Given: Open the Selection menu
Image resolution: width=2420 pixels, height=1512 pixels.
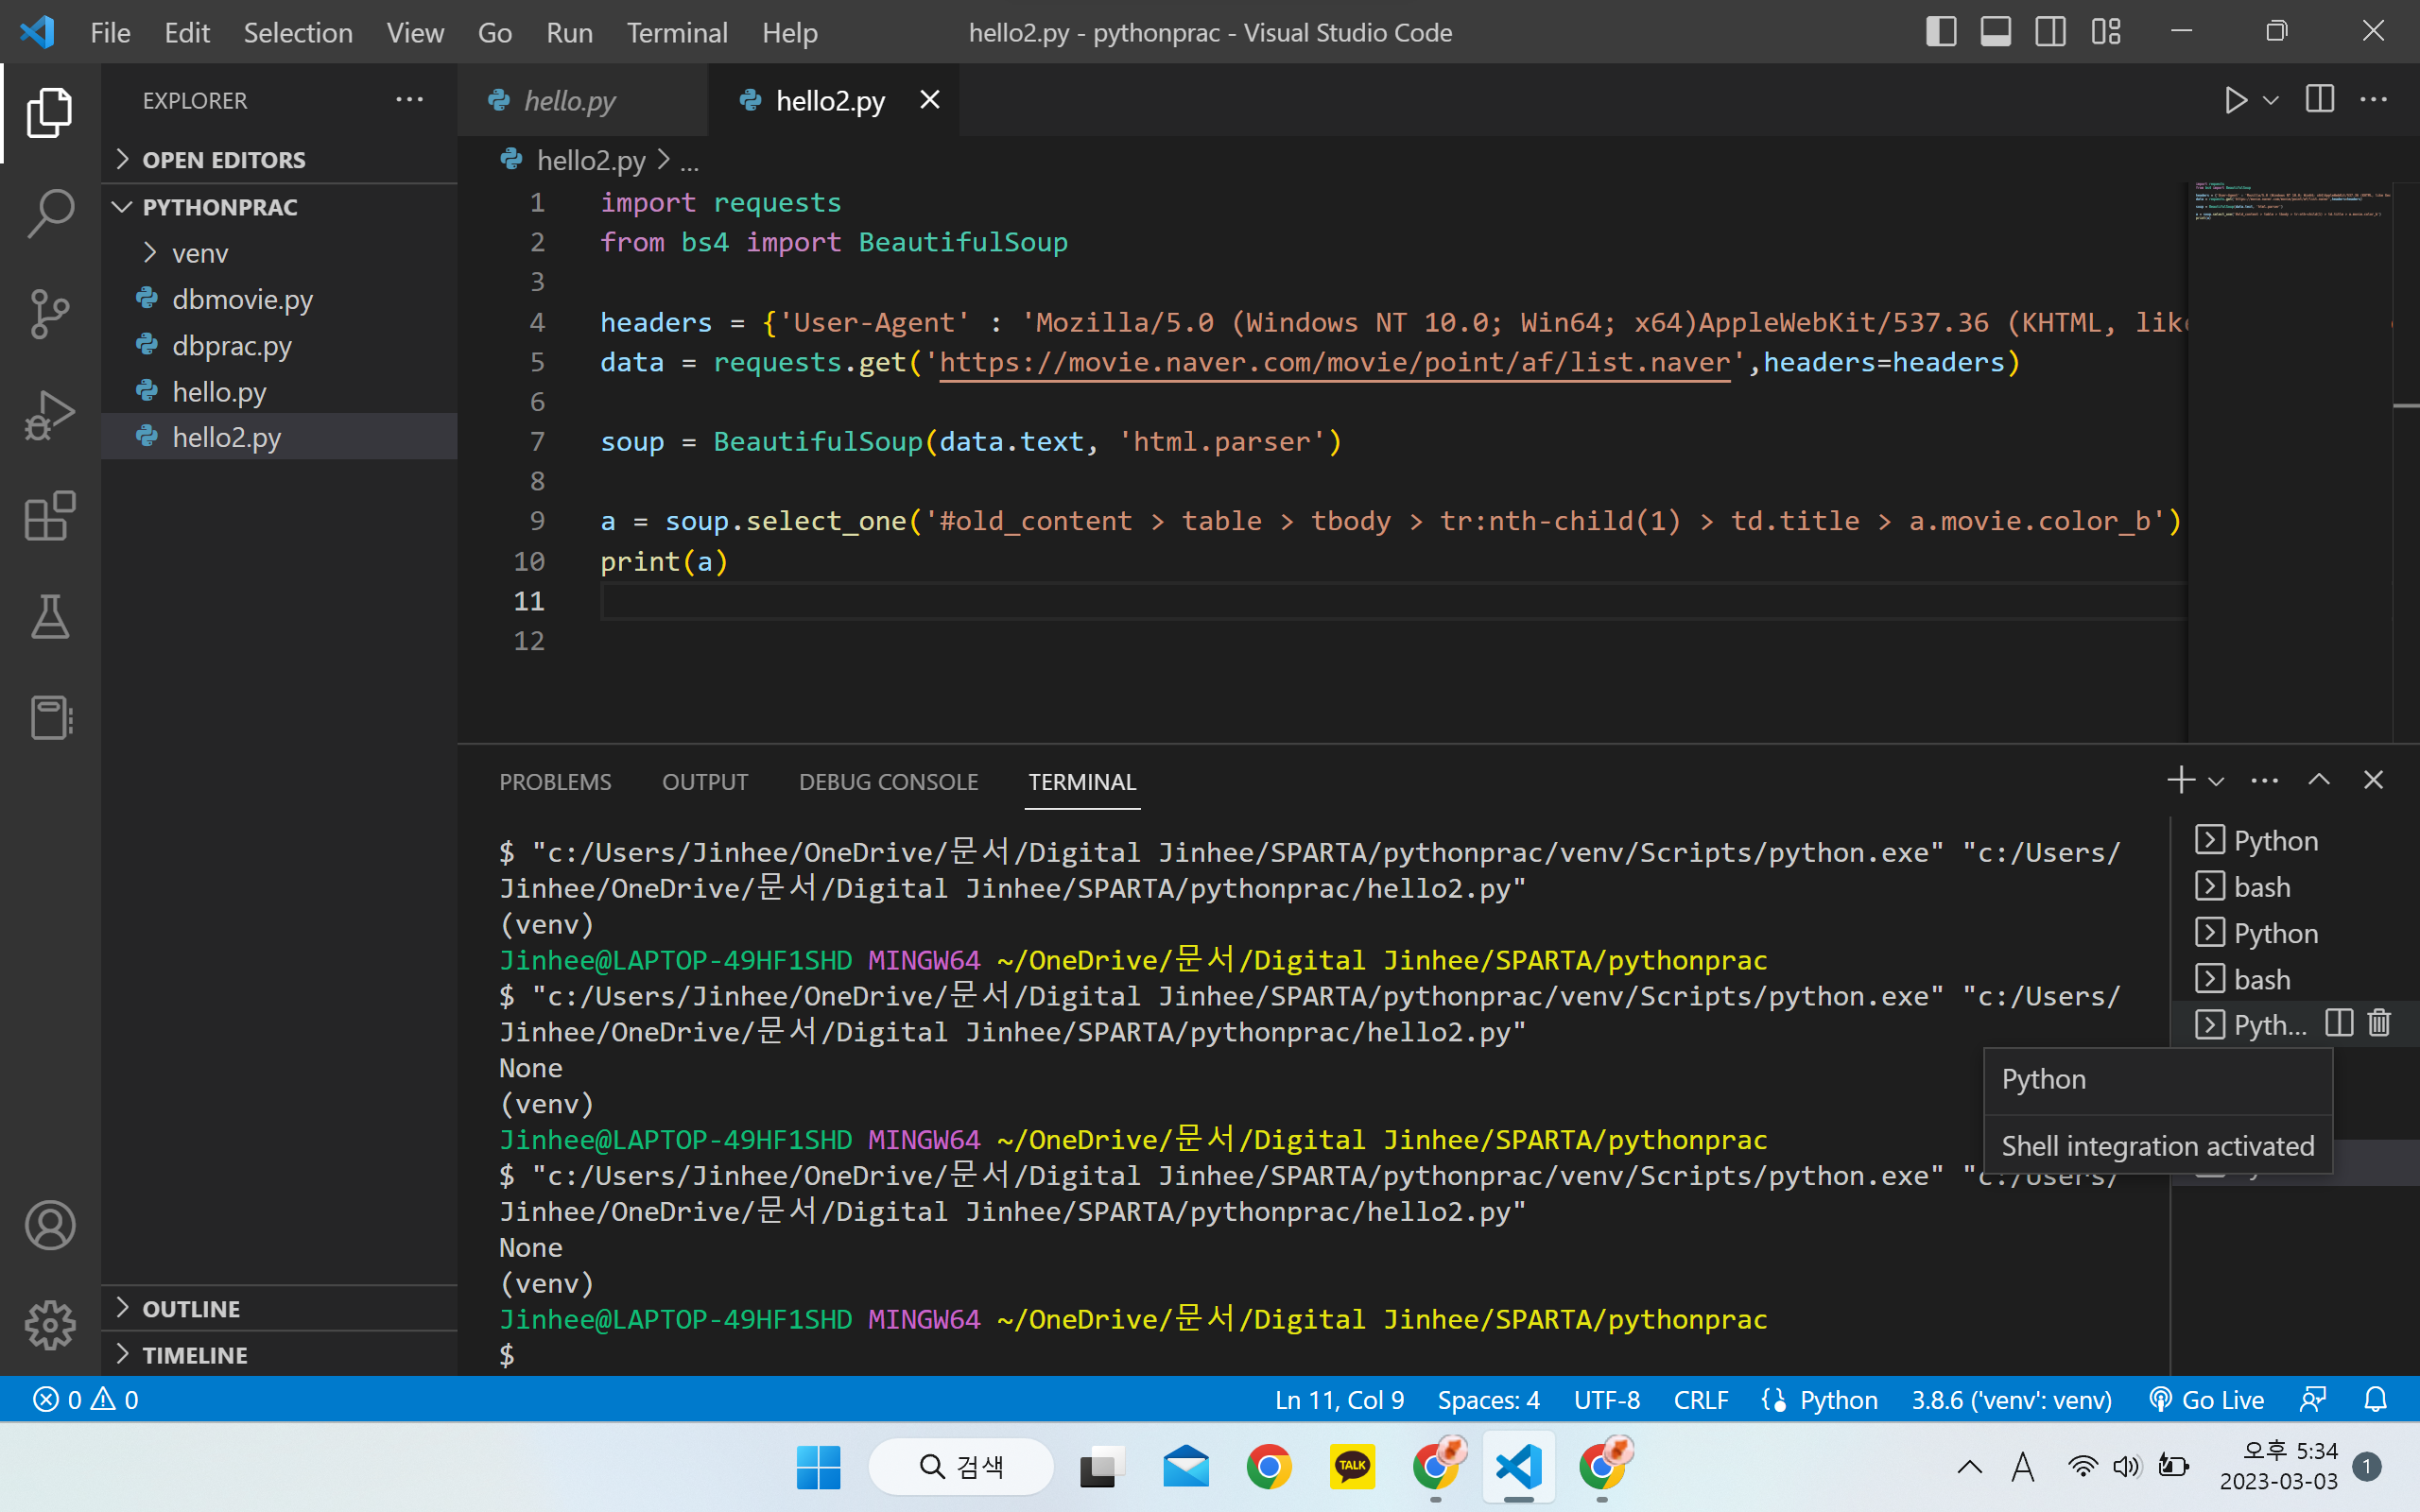Looking at the screenshot, I should (298, 33).
